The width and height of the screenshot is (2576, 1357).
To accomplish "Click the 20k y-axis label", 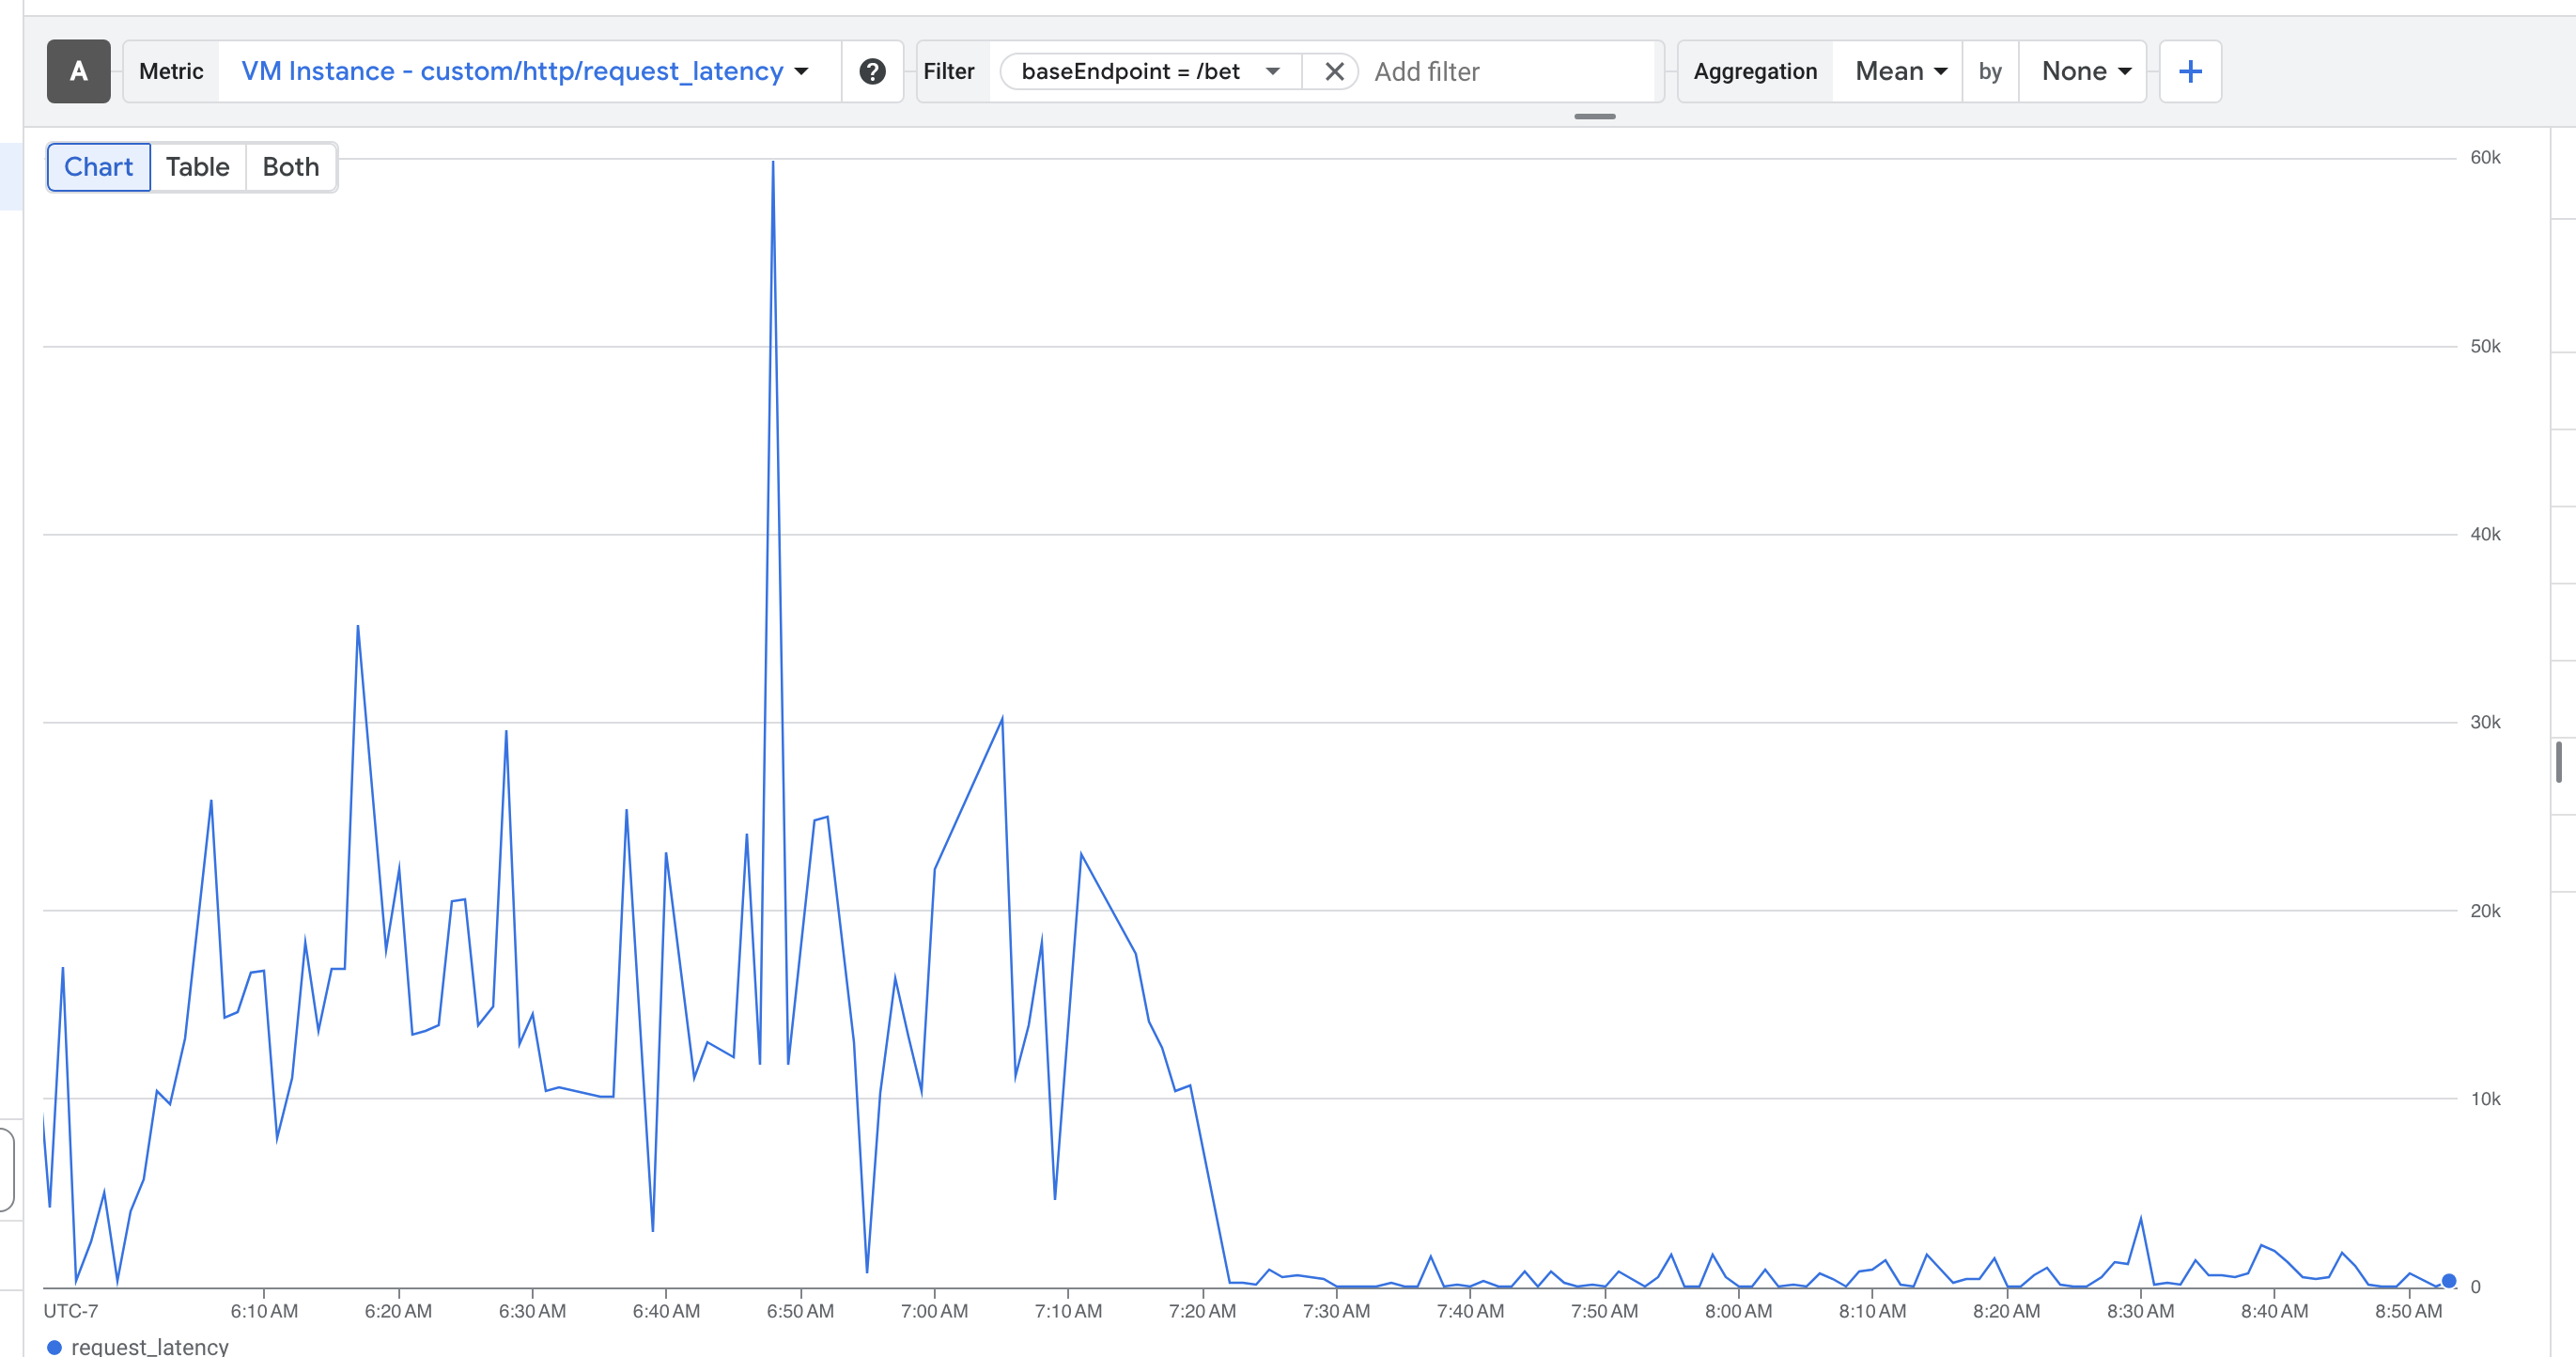I will tap(2485, 911).
